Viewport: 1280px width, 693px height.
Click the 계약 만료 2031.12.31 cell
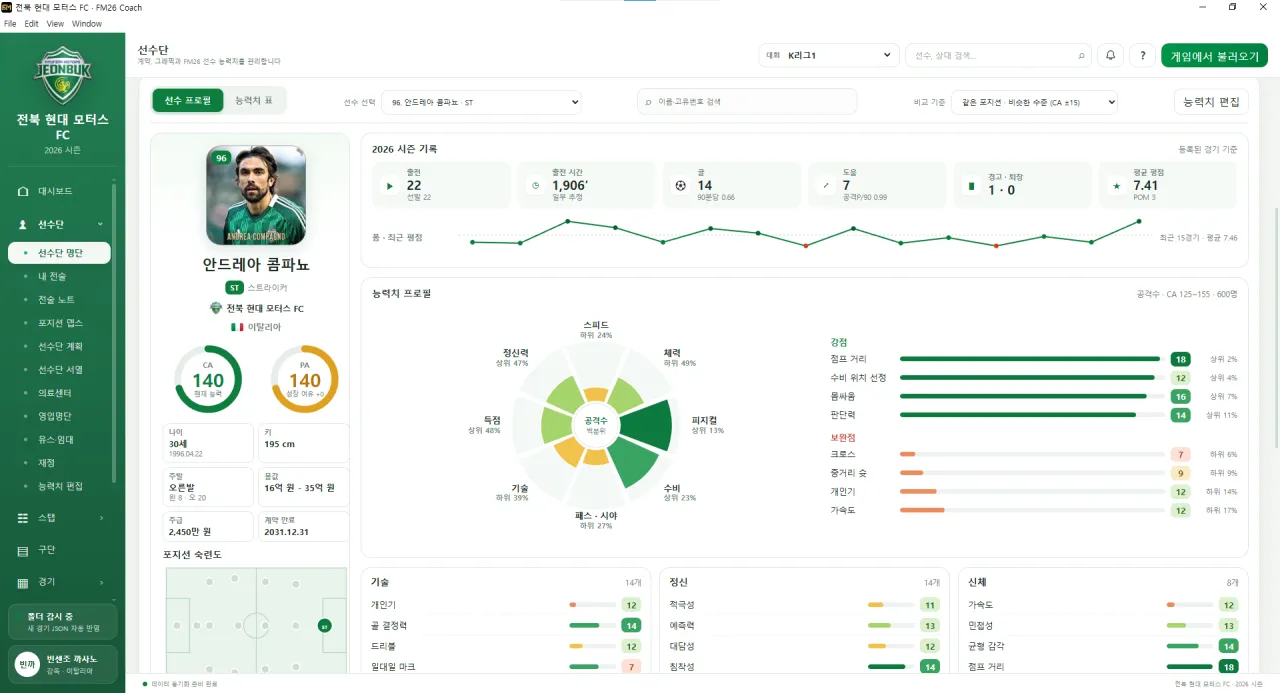point(303,526)
